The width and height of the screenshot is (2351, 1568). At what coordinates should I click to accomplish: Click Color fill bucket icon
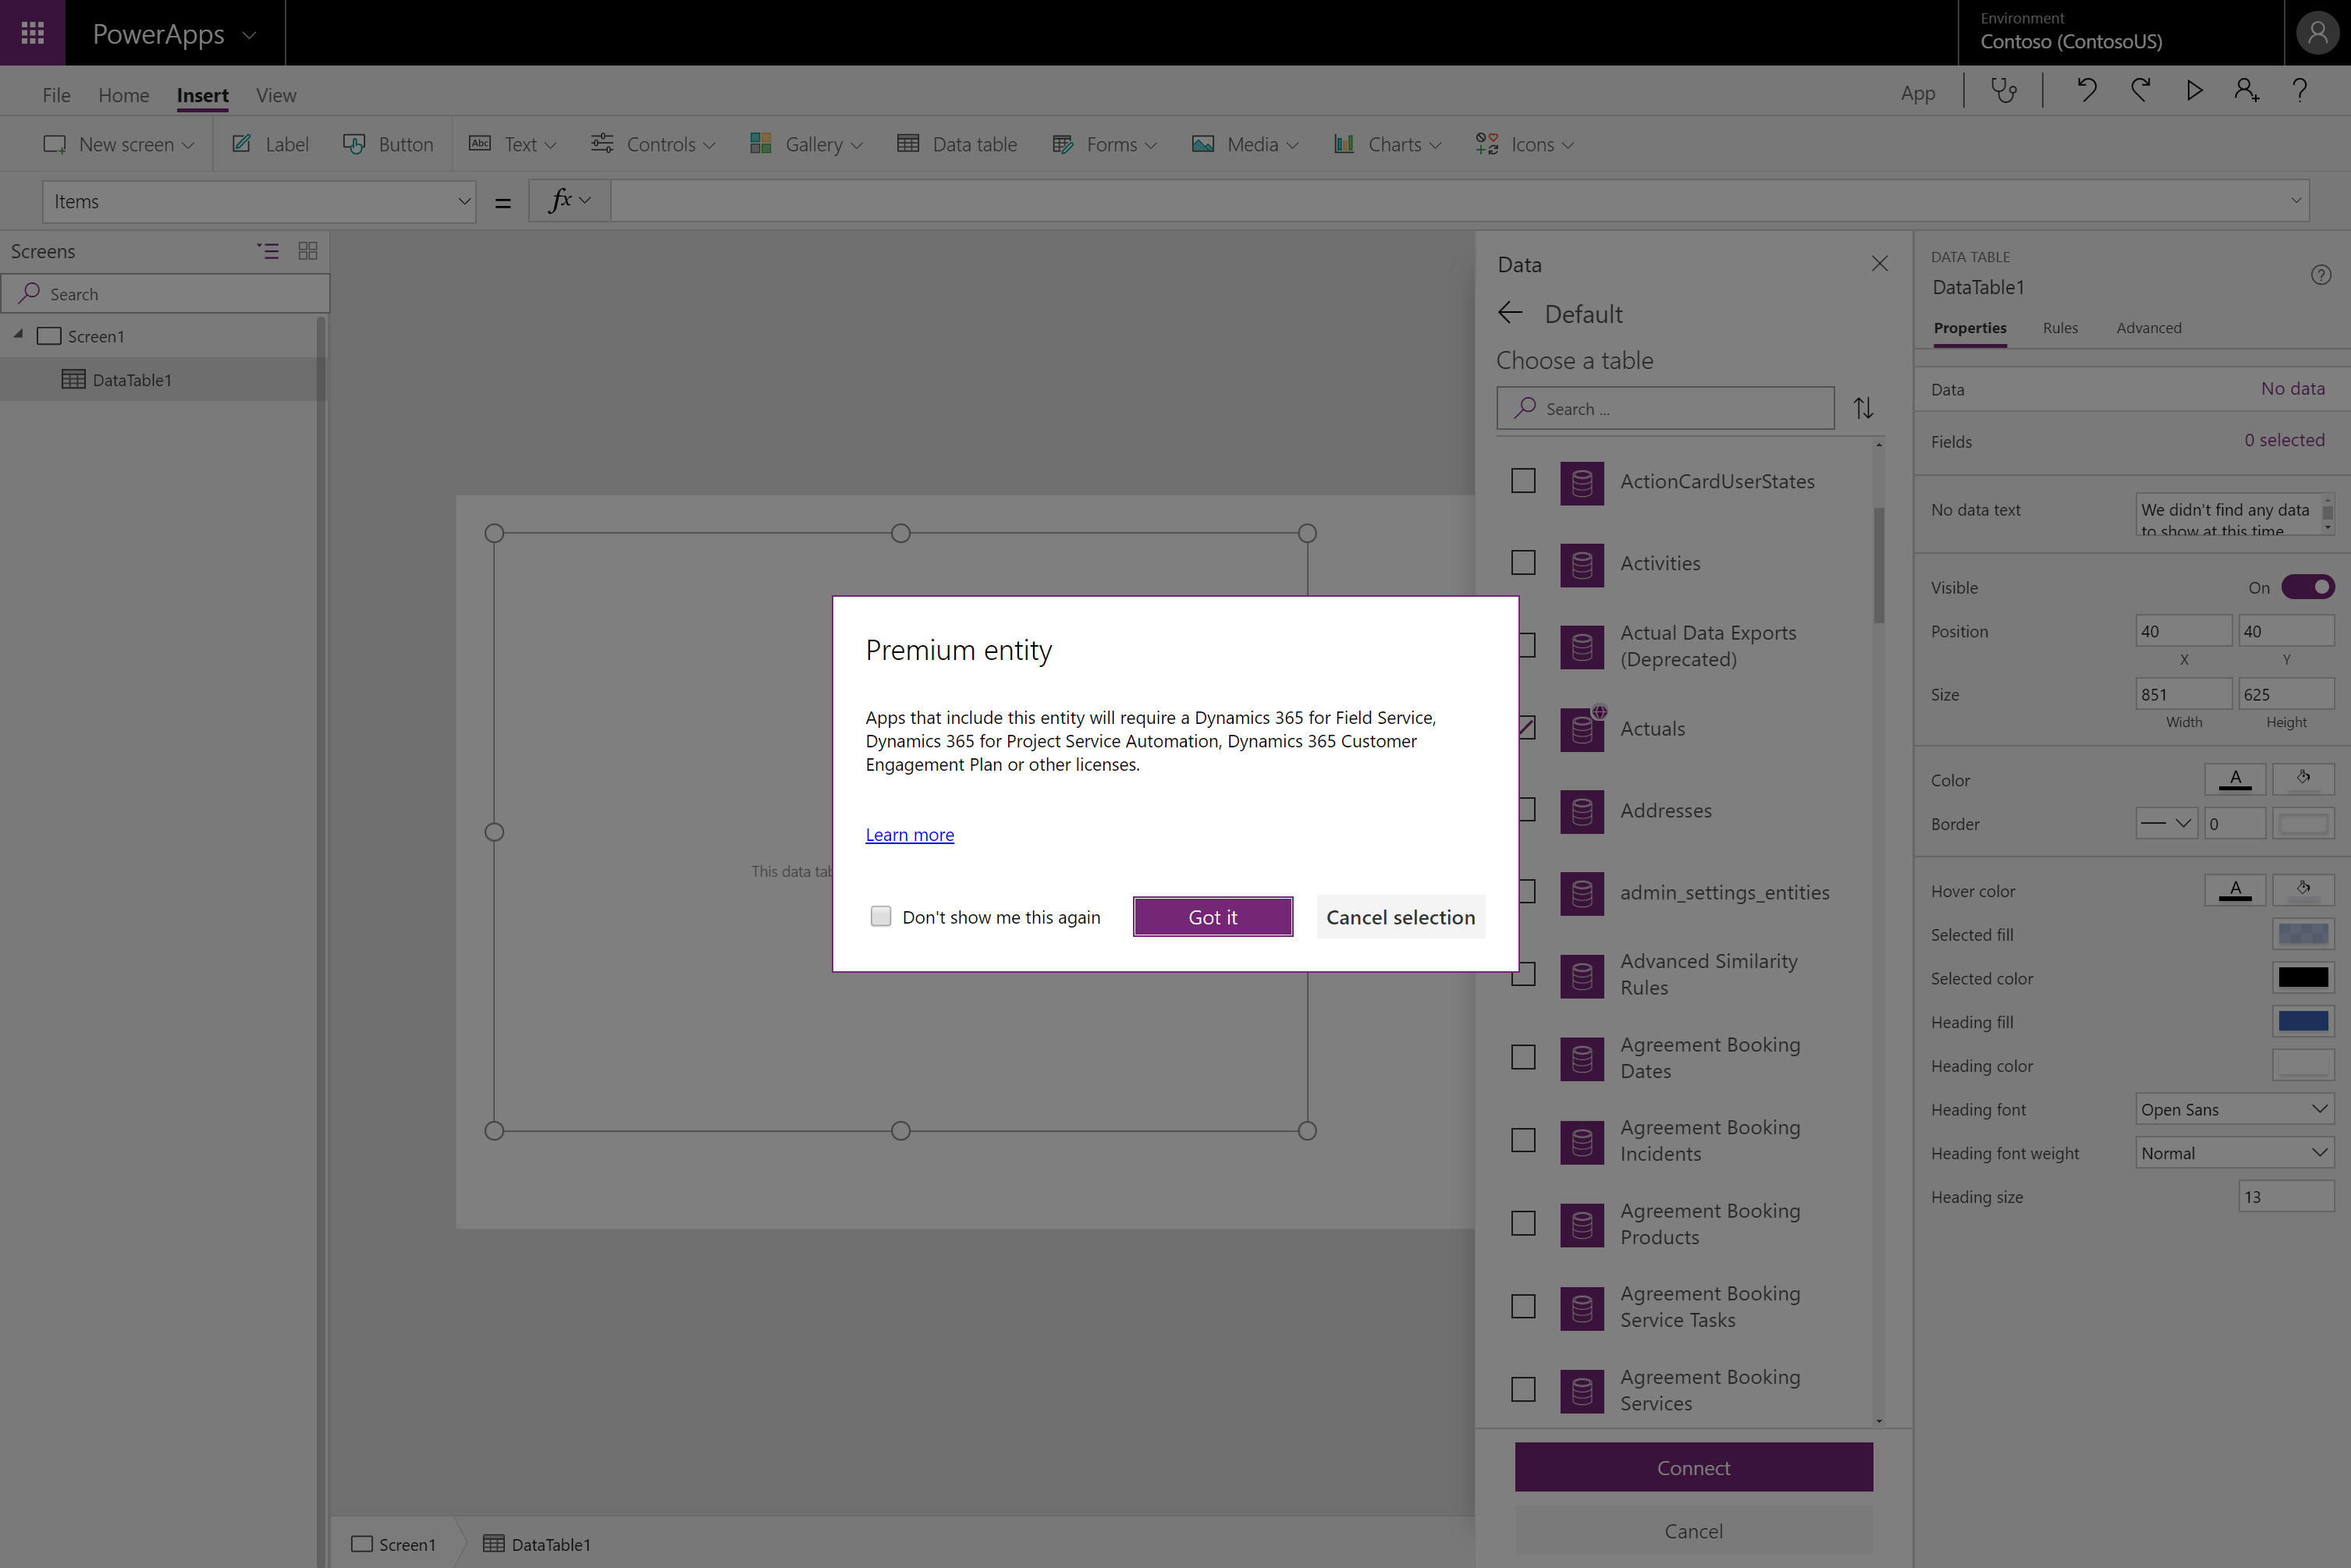[x=2303, y=779]
